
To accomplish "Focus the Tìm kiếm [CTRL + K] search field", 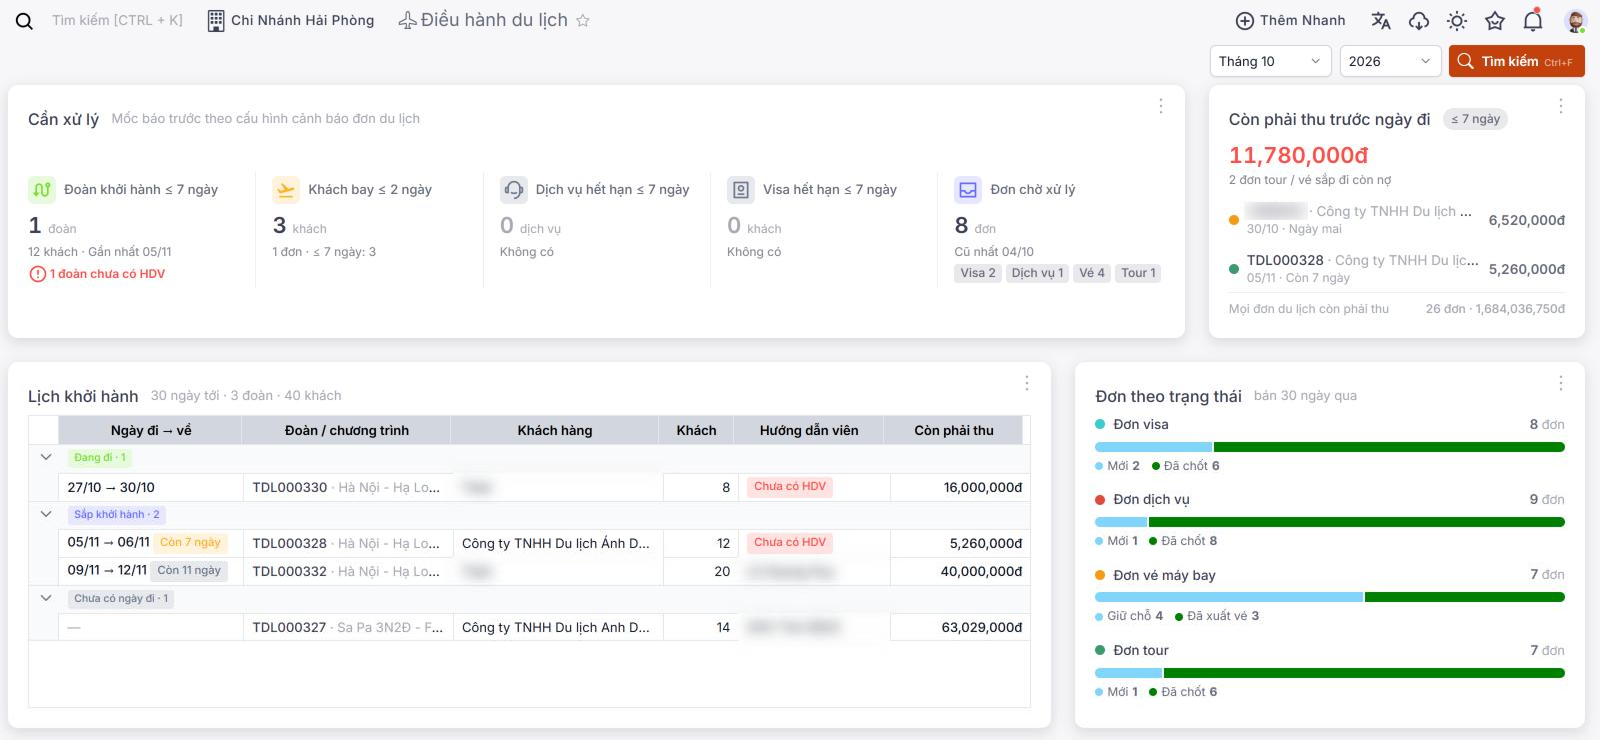I will click(x=117, y=20).
